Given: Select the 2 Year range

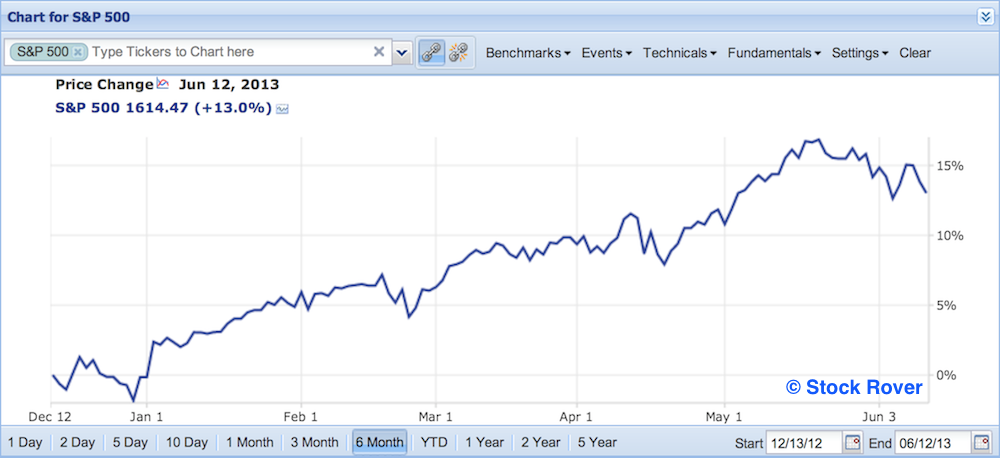Looking at the screenshot, I should (540, 442).
